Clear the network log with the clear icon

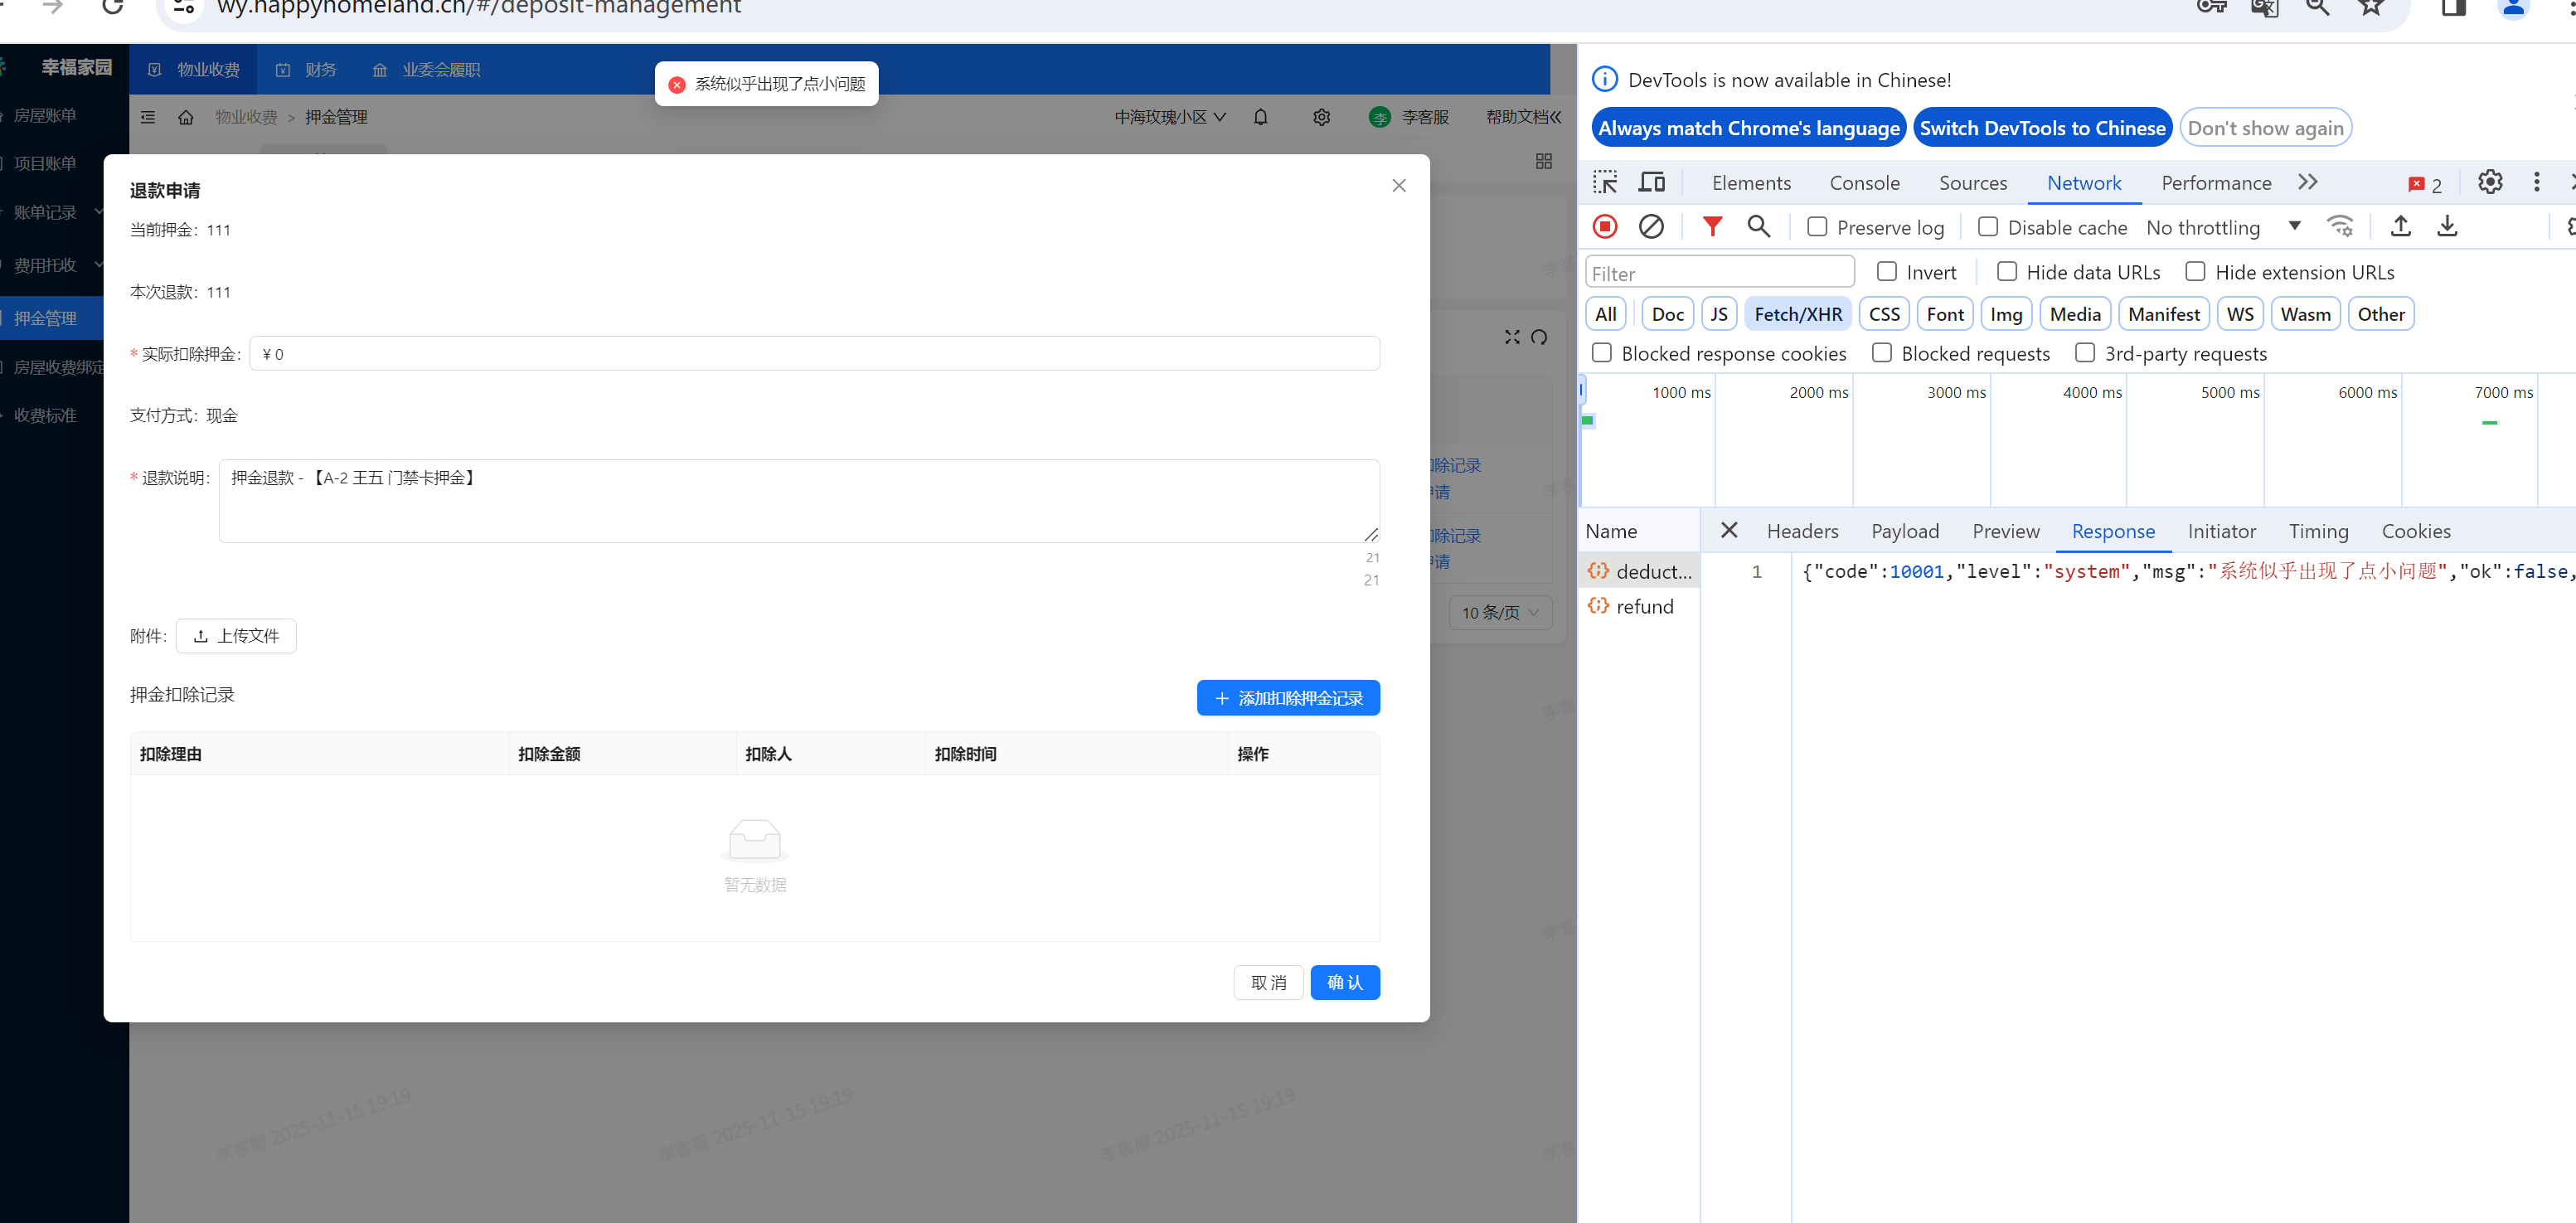(1651, 227)
